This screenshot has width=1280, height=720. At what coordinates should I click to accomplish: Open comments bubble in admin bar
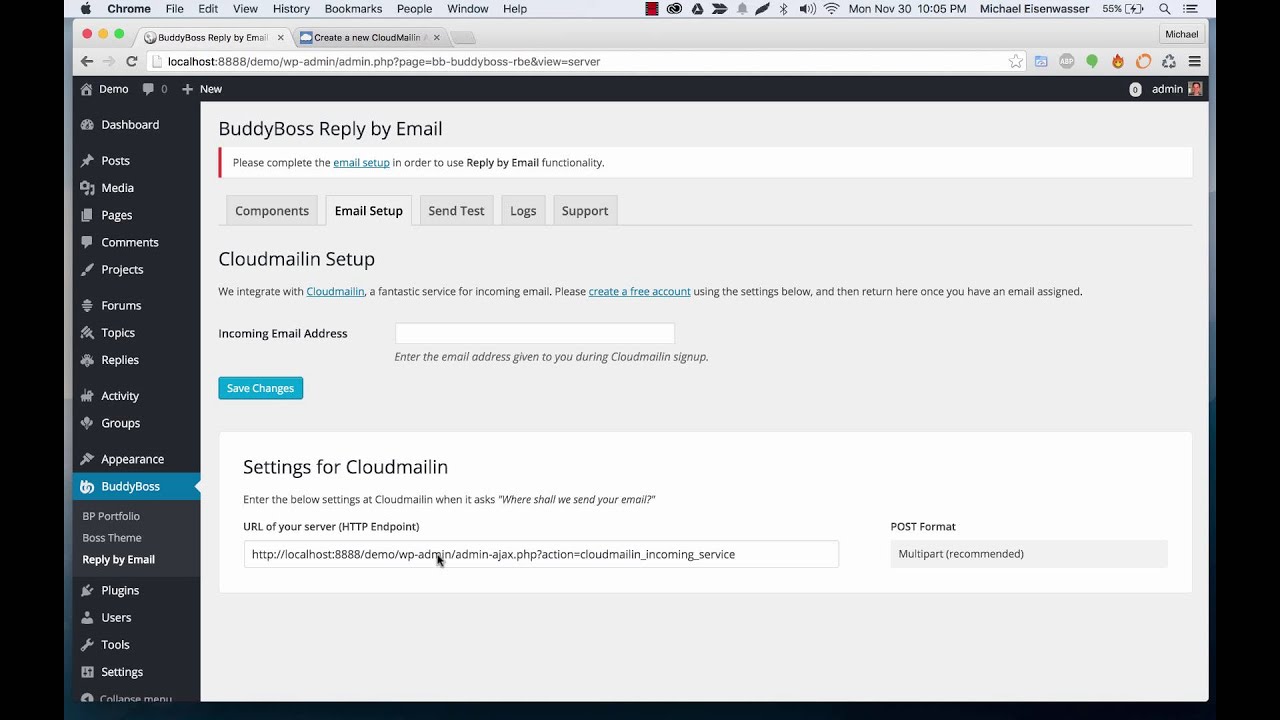[154, 89]
